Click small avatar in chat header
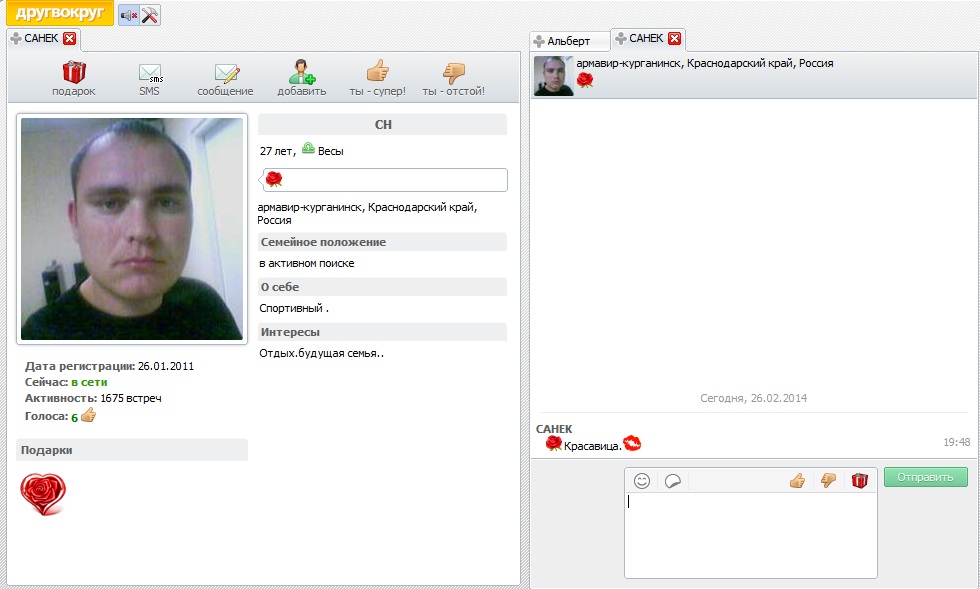This screenshot has height=589, width=980. pyautogui.click(x=553, y=76)
